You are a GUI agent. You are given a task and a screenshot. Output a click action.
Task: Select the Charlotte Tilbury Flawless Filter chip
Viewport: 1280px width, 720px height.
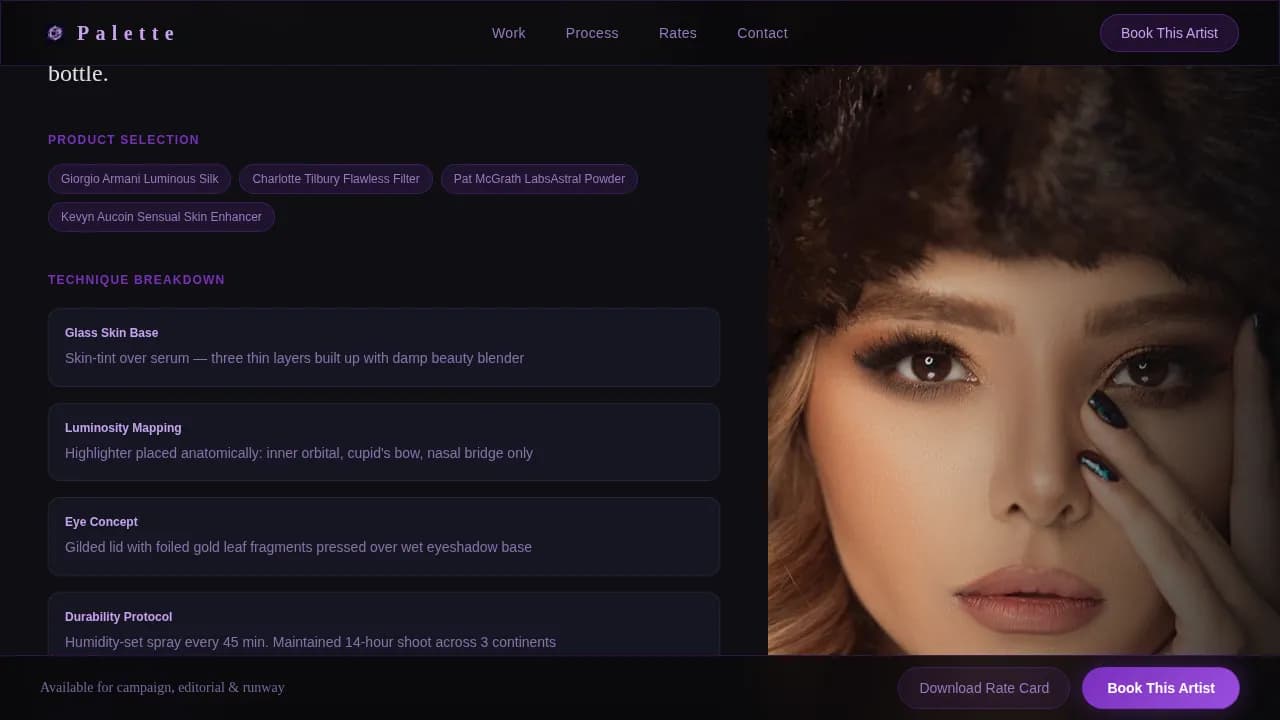pyautogui.click(x=335, y=179)
